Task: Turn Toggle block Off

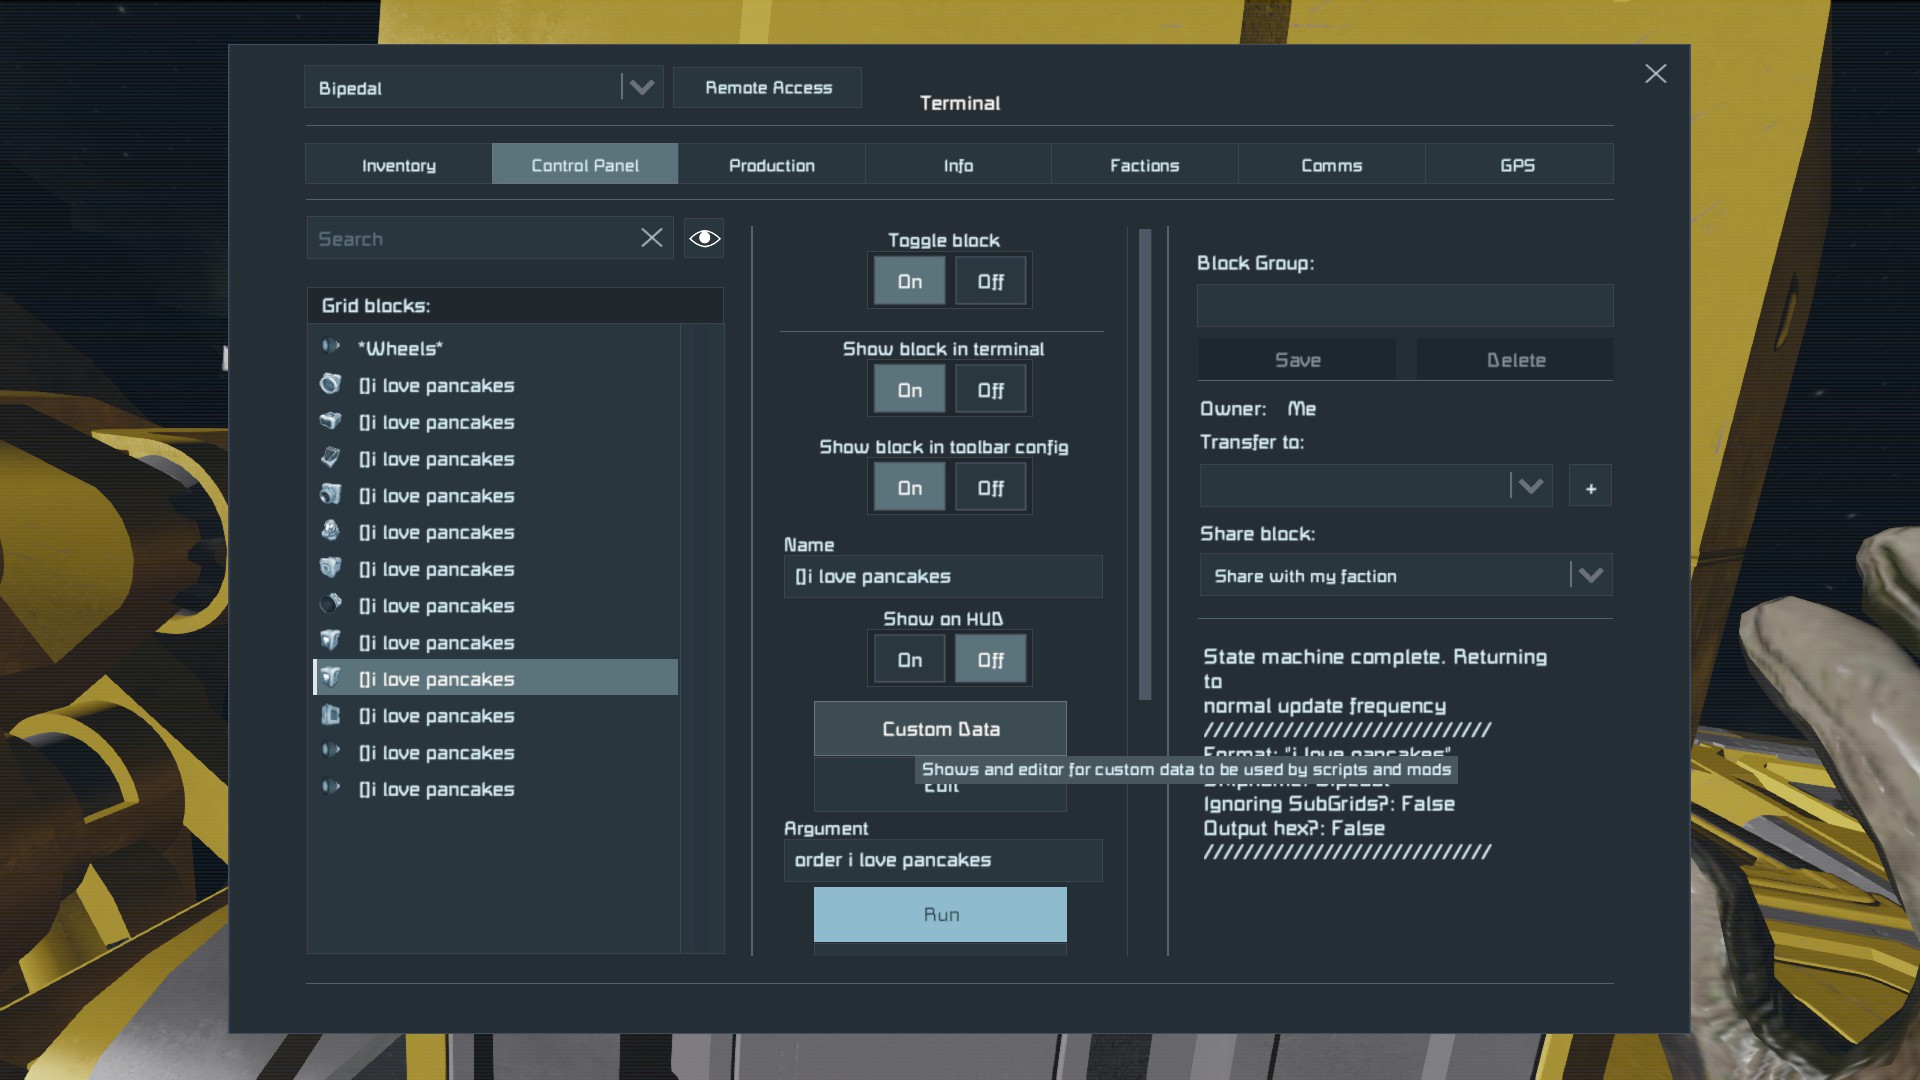Action: [x=990, y=282]
